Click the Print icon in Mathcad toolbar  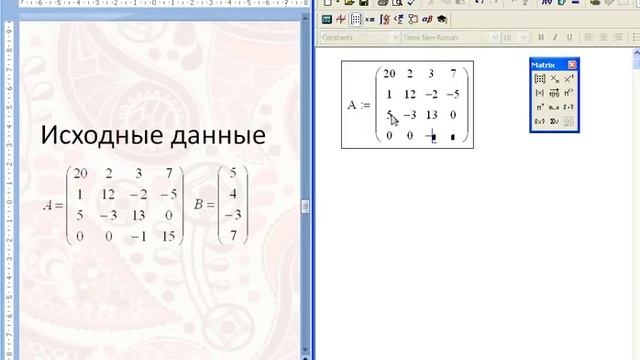382,3
